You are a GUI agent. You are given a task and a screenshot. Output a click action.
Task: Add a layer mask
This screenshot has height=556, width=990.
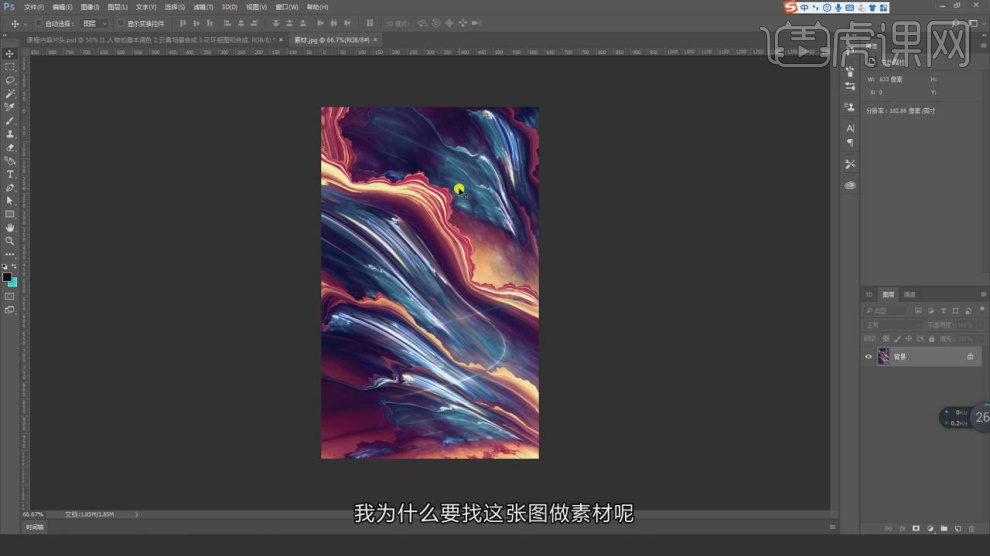tap(916, 528)
